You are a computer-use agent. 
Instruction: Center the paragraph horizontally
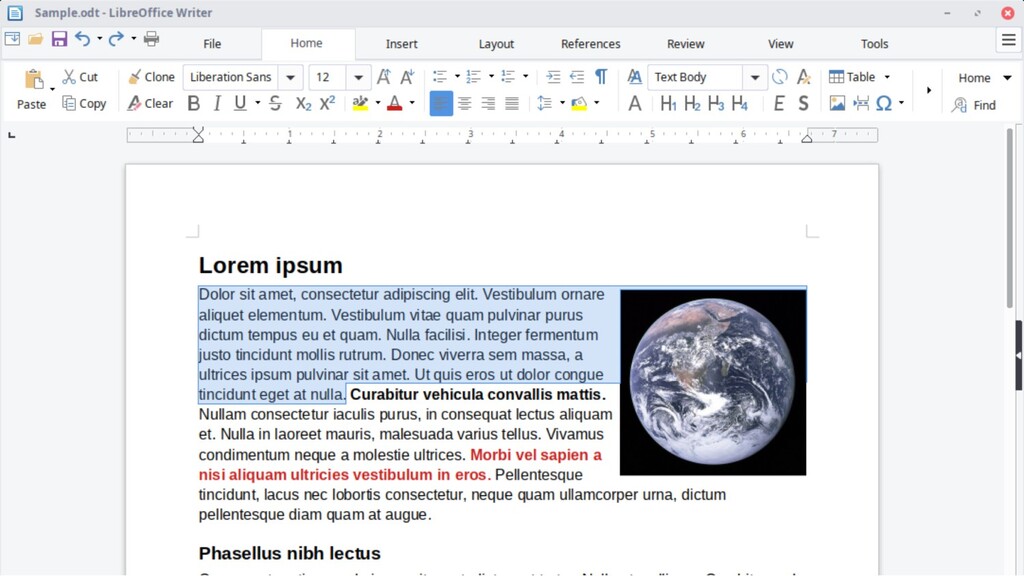464,103
